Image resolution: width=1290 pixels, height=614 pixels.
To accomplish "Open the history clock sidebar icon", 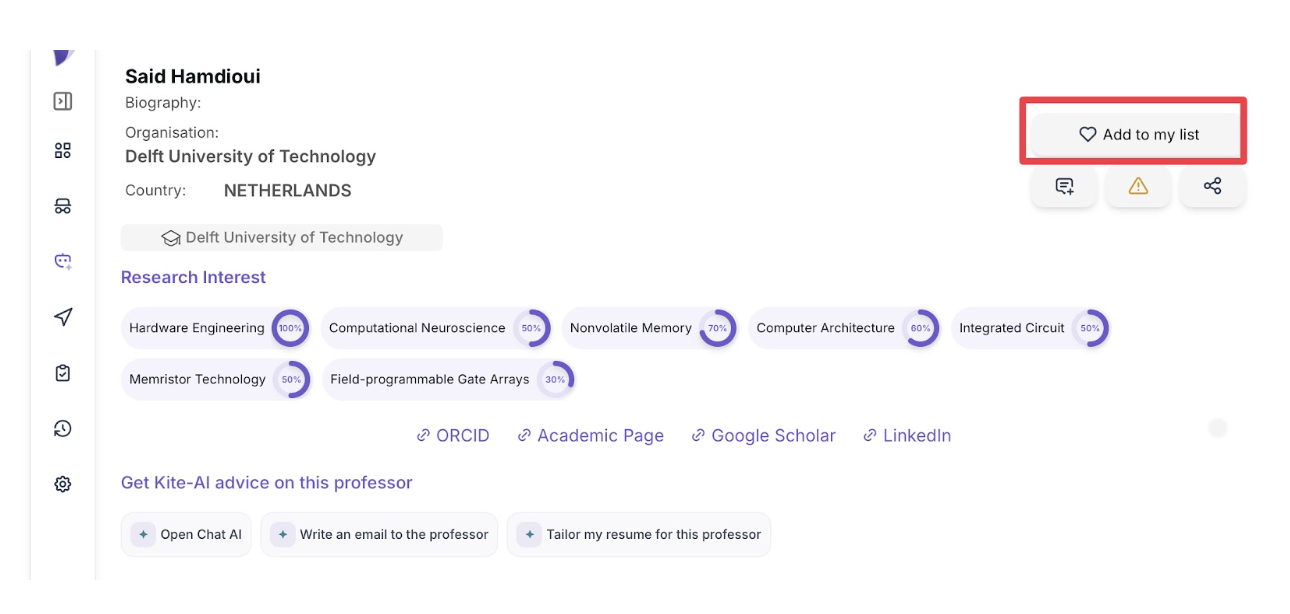I will [63, 428].
